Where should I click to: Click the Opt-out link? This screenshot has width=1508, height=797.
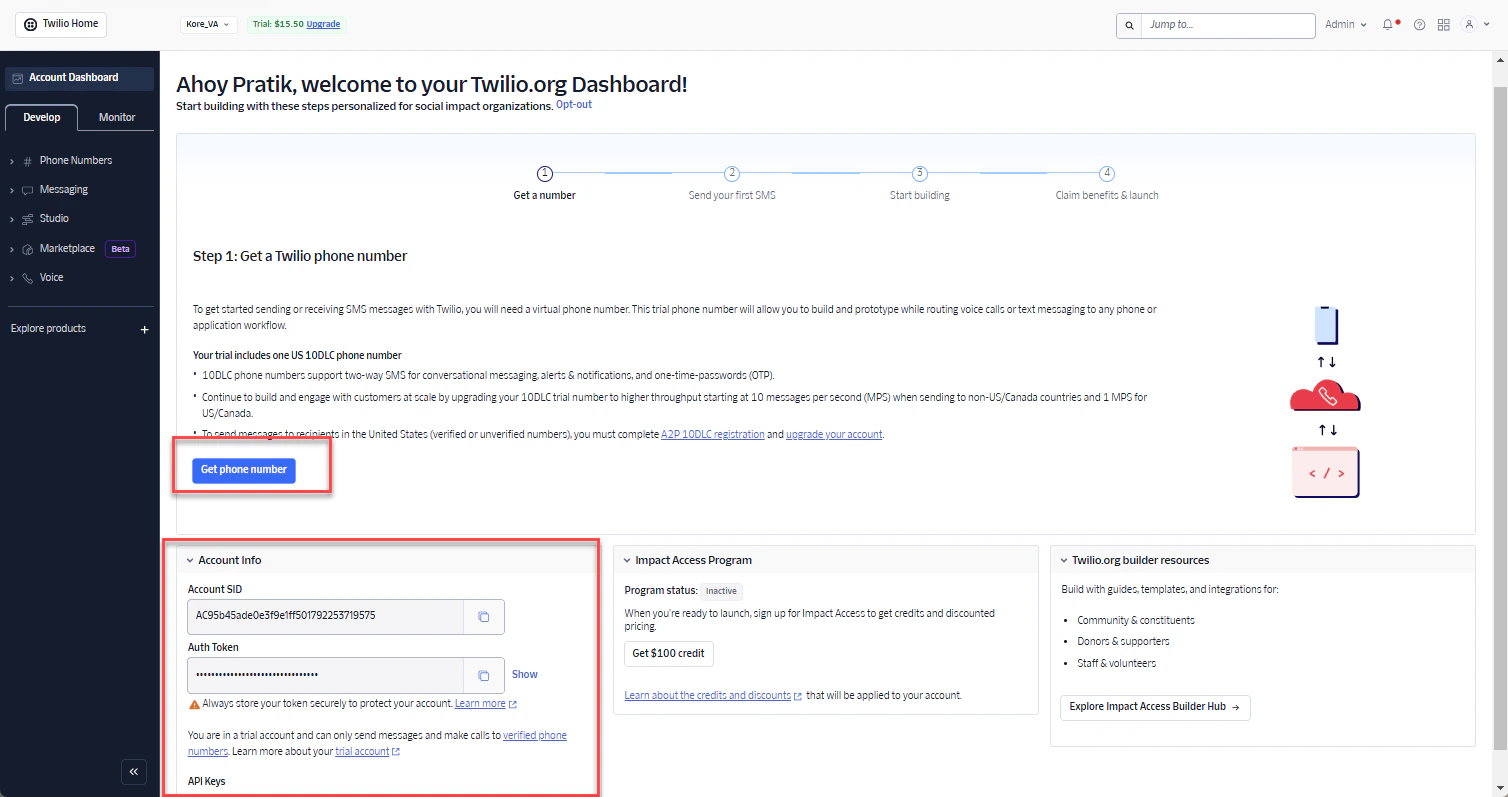click(x=574, y=104)
